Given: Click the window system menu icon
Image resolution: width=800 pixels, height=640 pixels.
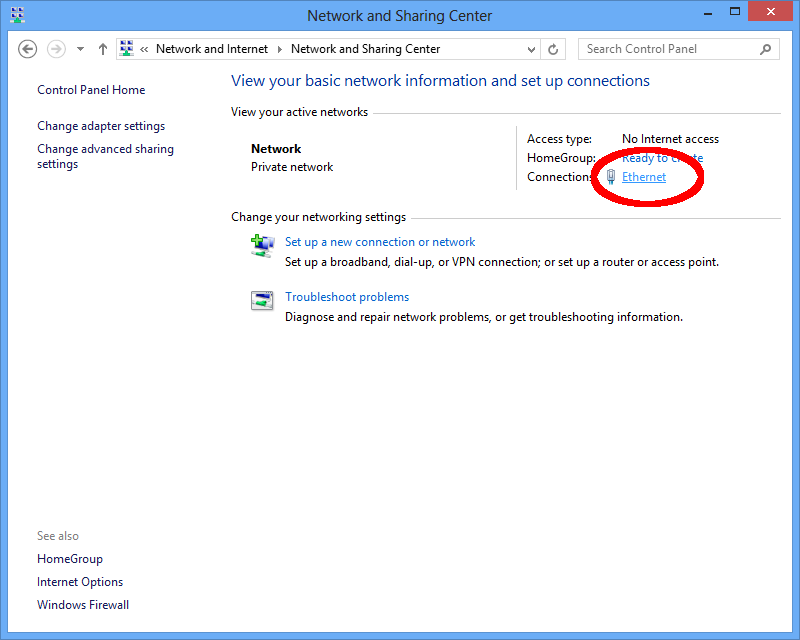Looking at the screenshot, I should point(17,15).
